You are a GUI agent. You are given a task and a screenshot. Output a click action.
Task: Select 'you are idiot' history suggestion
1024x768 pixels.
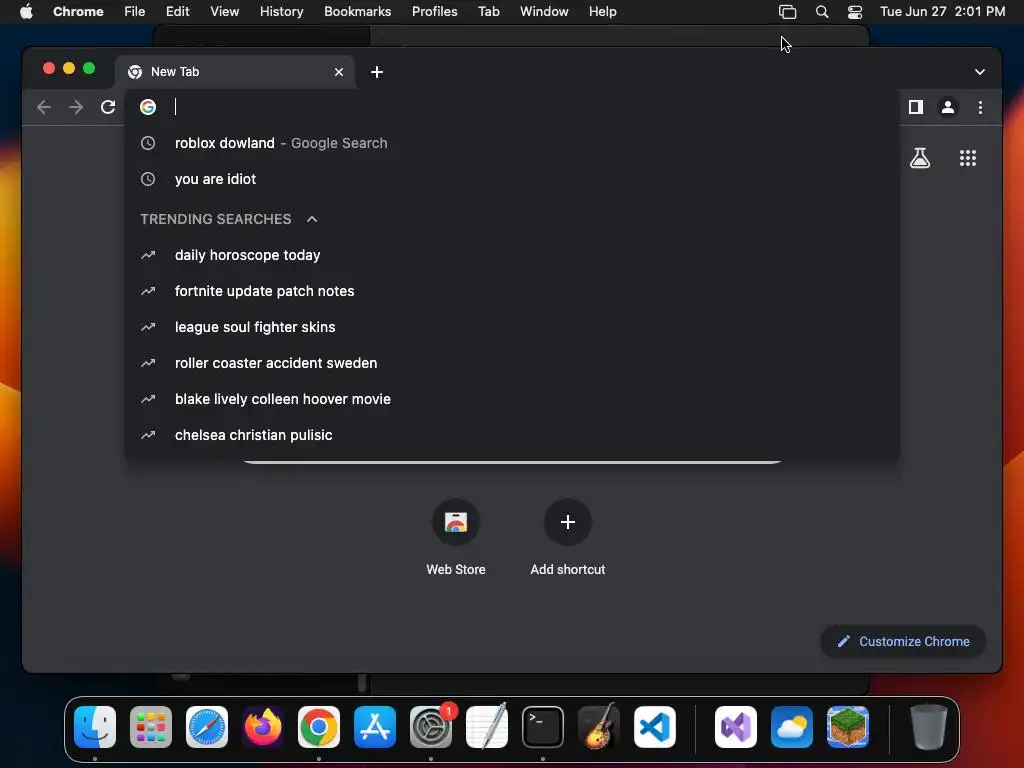pos(512,179)
